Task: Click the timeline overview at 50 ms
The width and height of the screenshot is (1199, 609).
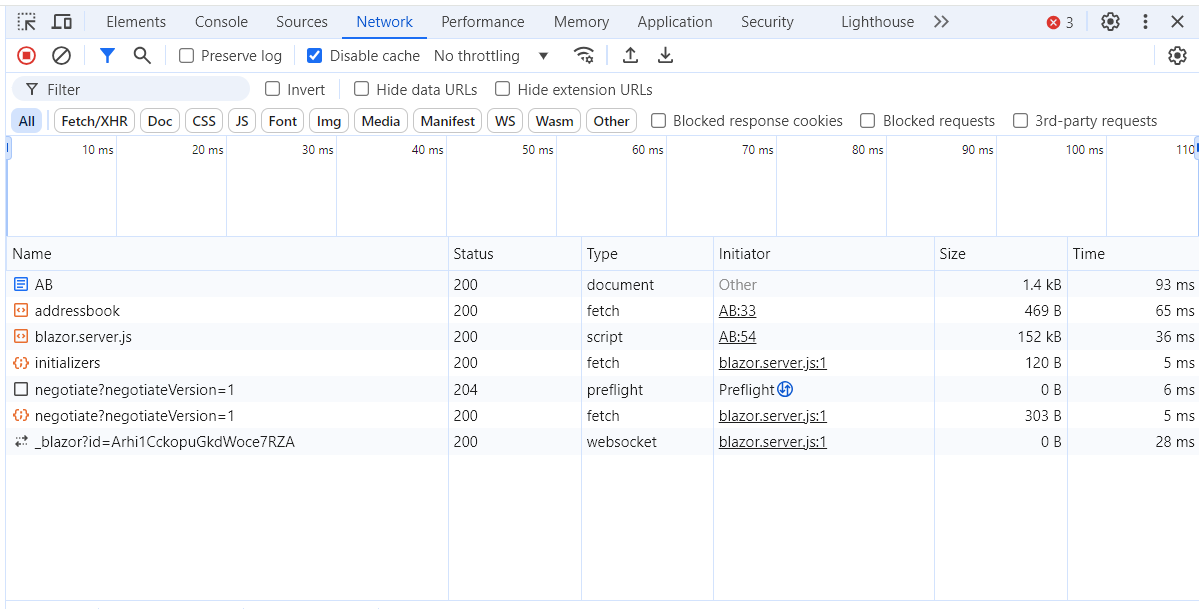Action: click(538, 150)
